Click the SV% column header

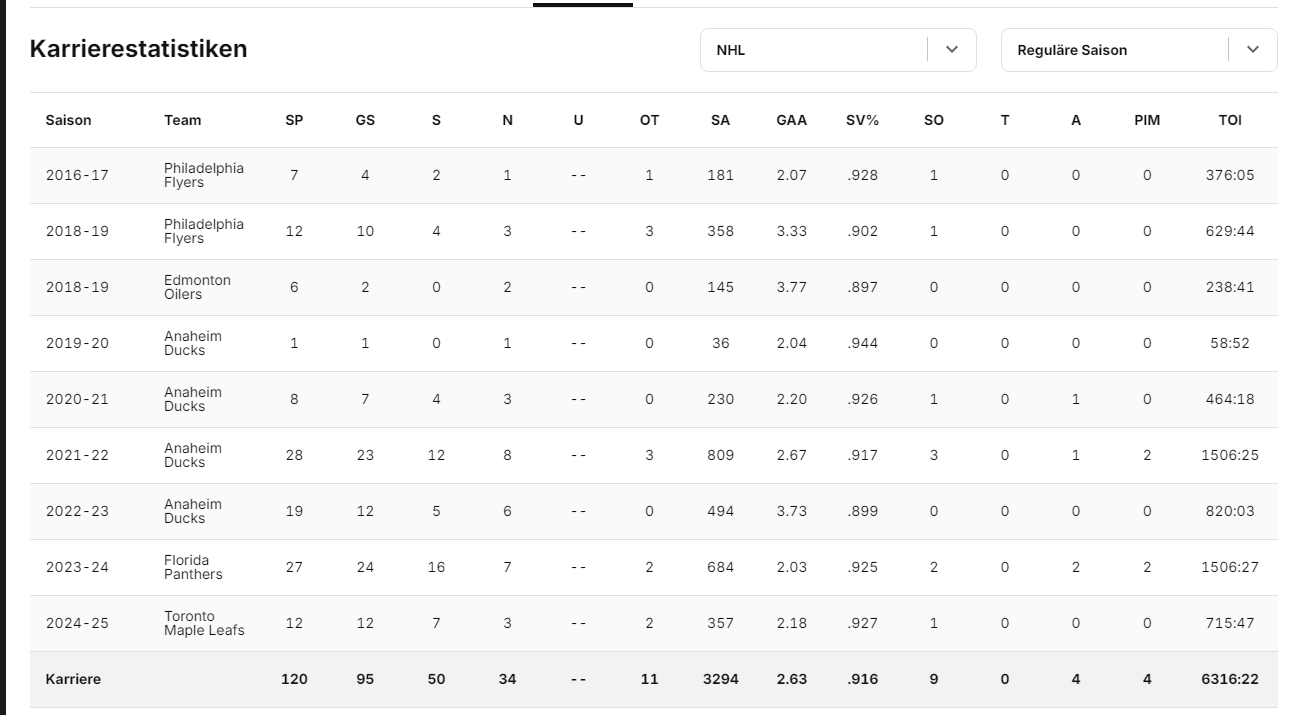(x=862, y=120)
